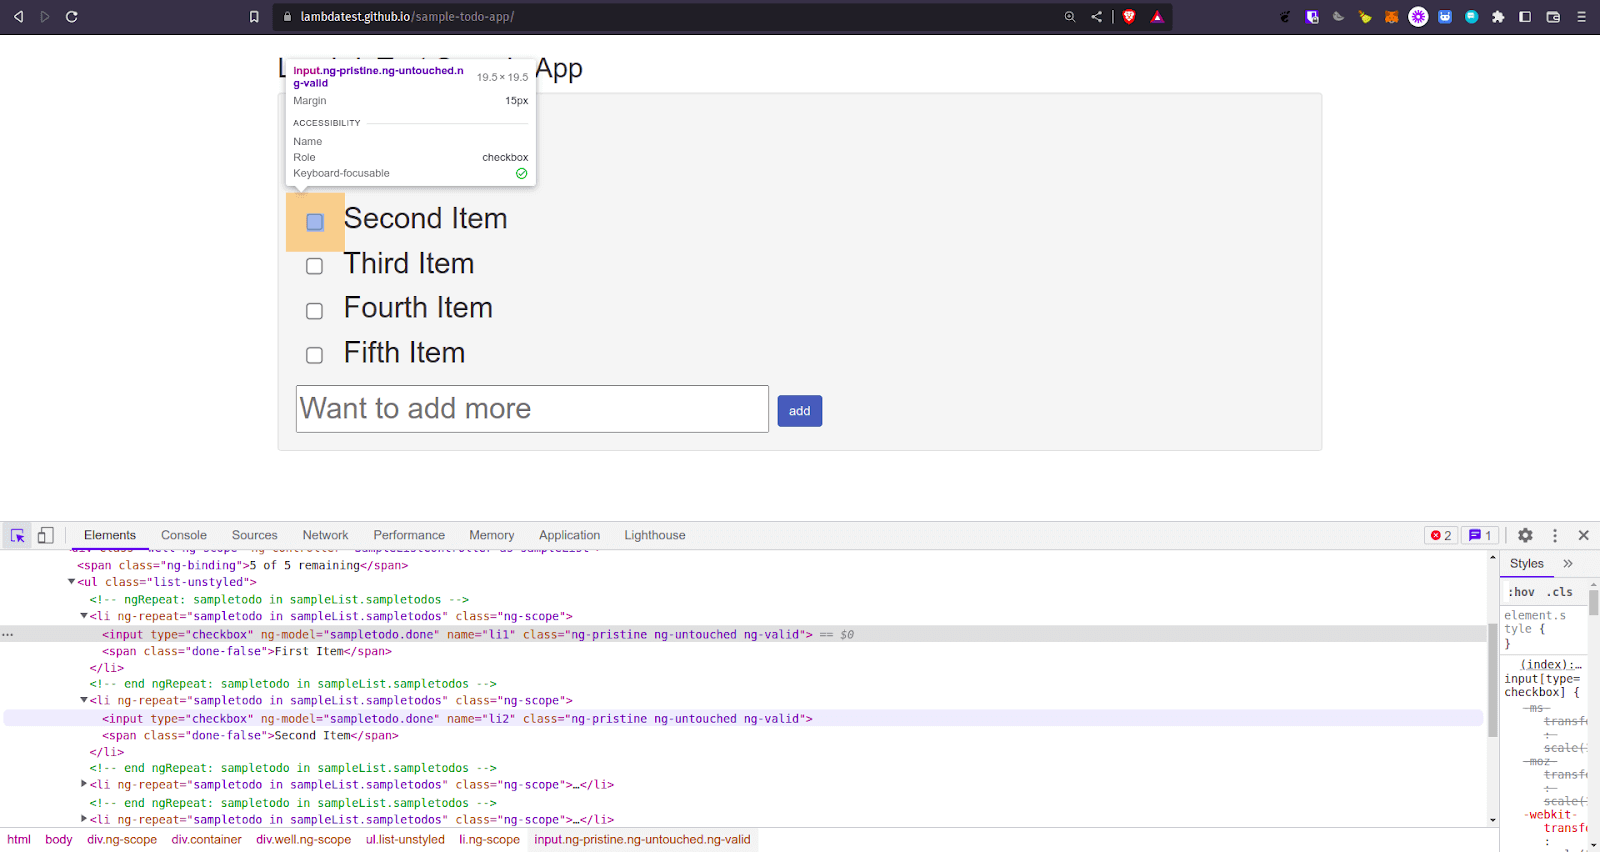Click the browser reload icon
The image size is (1600, 852).
[x=71, y=17]
